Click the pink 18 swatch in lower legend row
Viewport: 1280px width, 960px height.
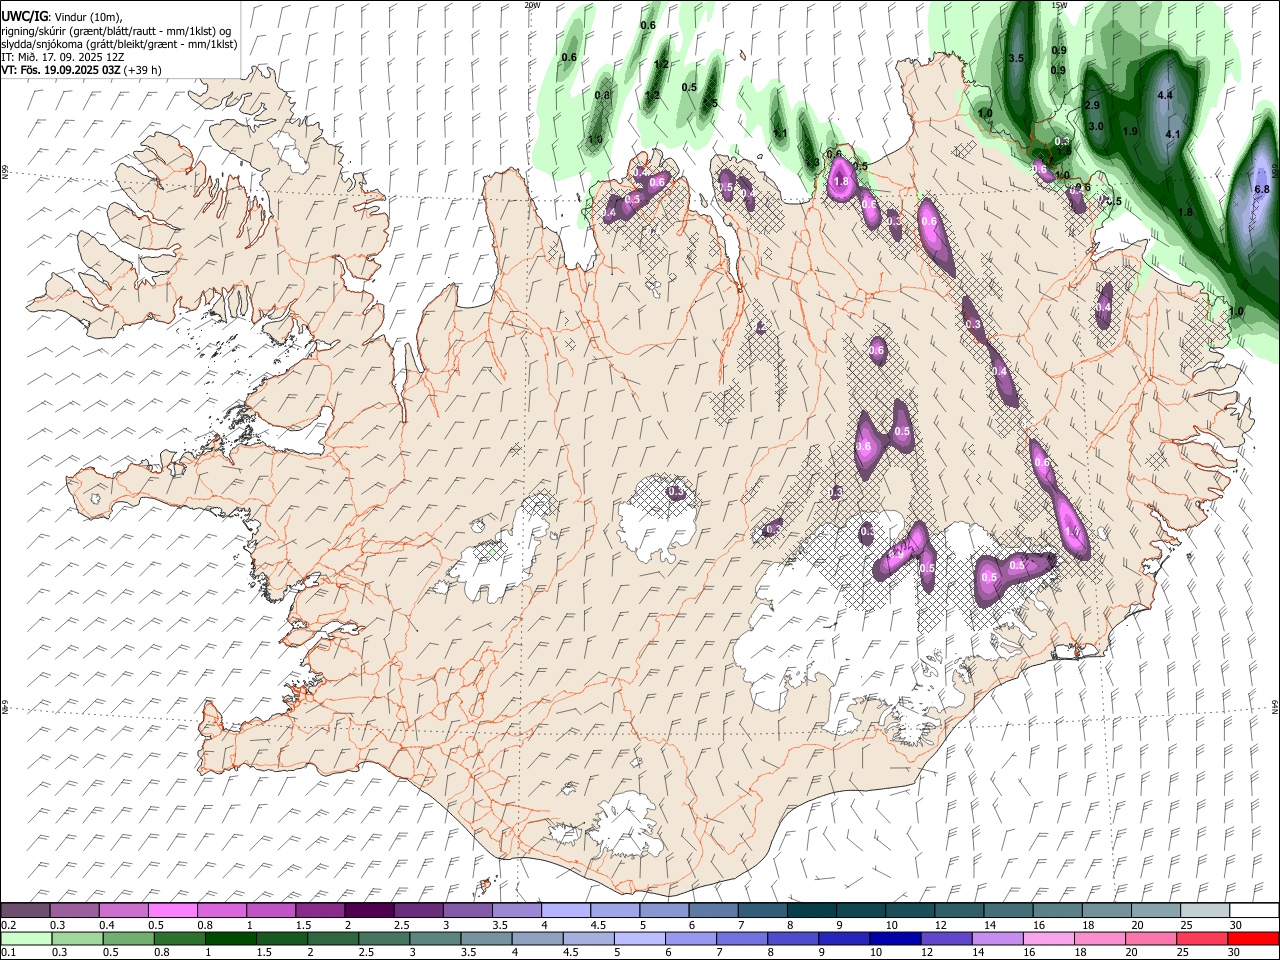tap(1099, 938)
